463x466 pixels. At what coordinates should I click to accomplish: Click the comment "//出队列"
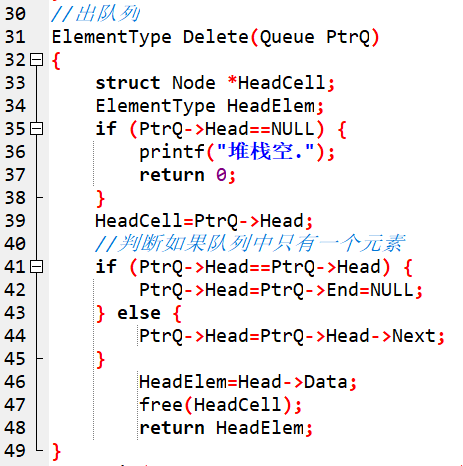95,14
